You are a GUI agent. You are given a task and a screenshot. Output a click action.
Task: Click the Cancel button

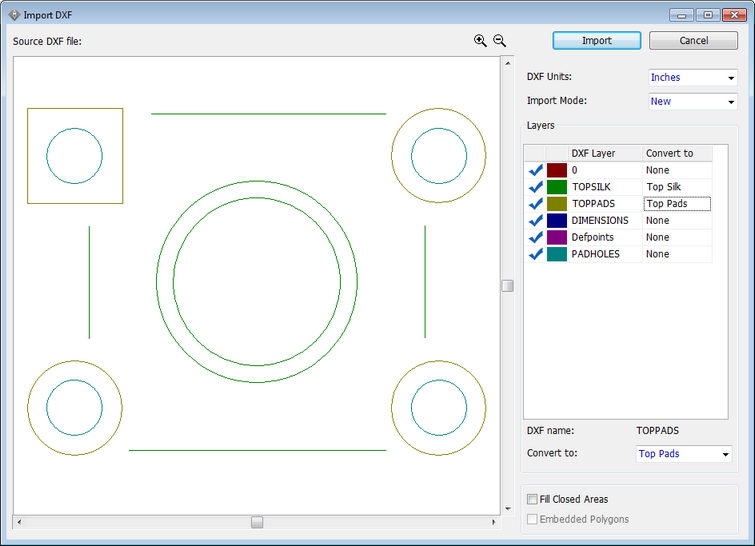click(x=693, y=40)
